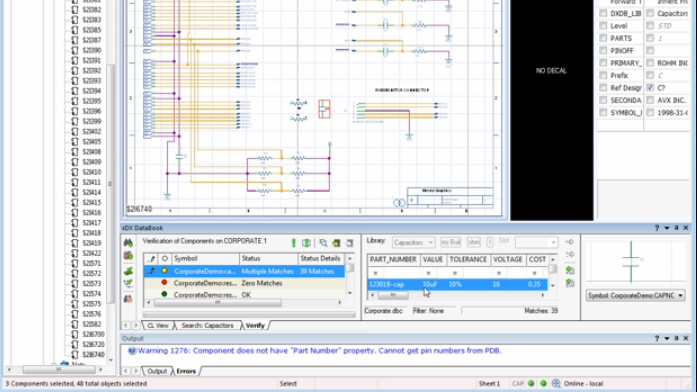Pin the Output panel
697x392 pixels.
(x=676, y=338)
